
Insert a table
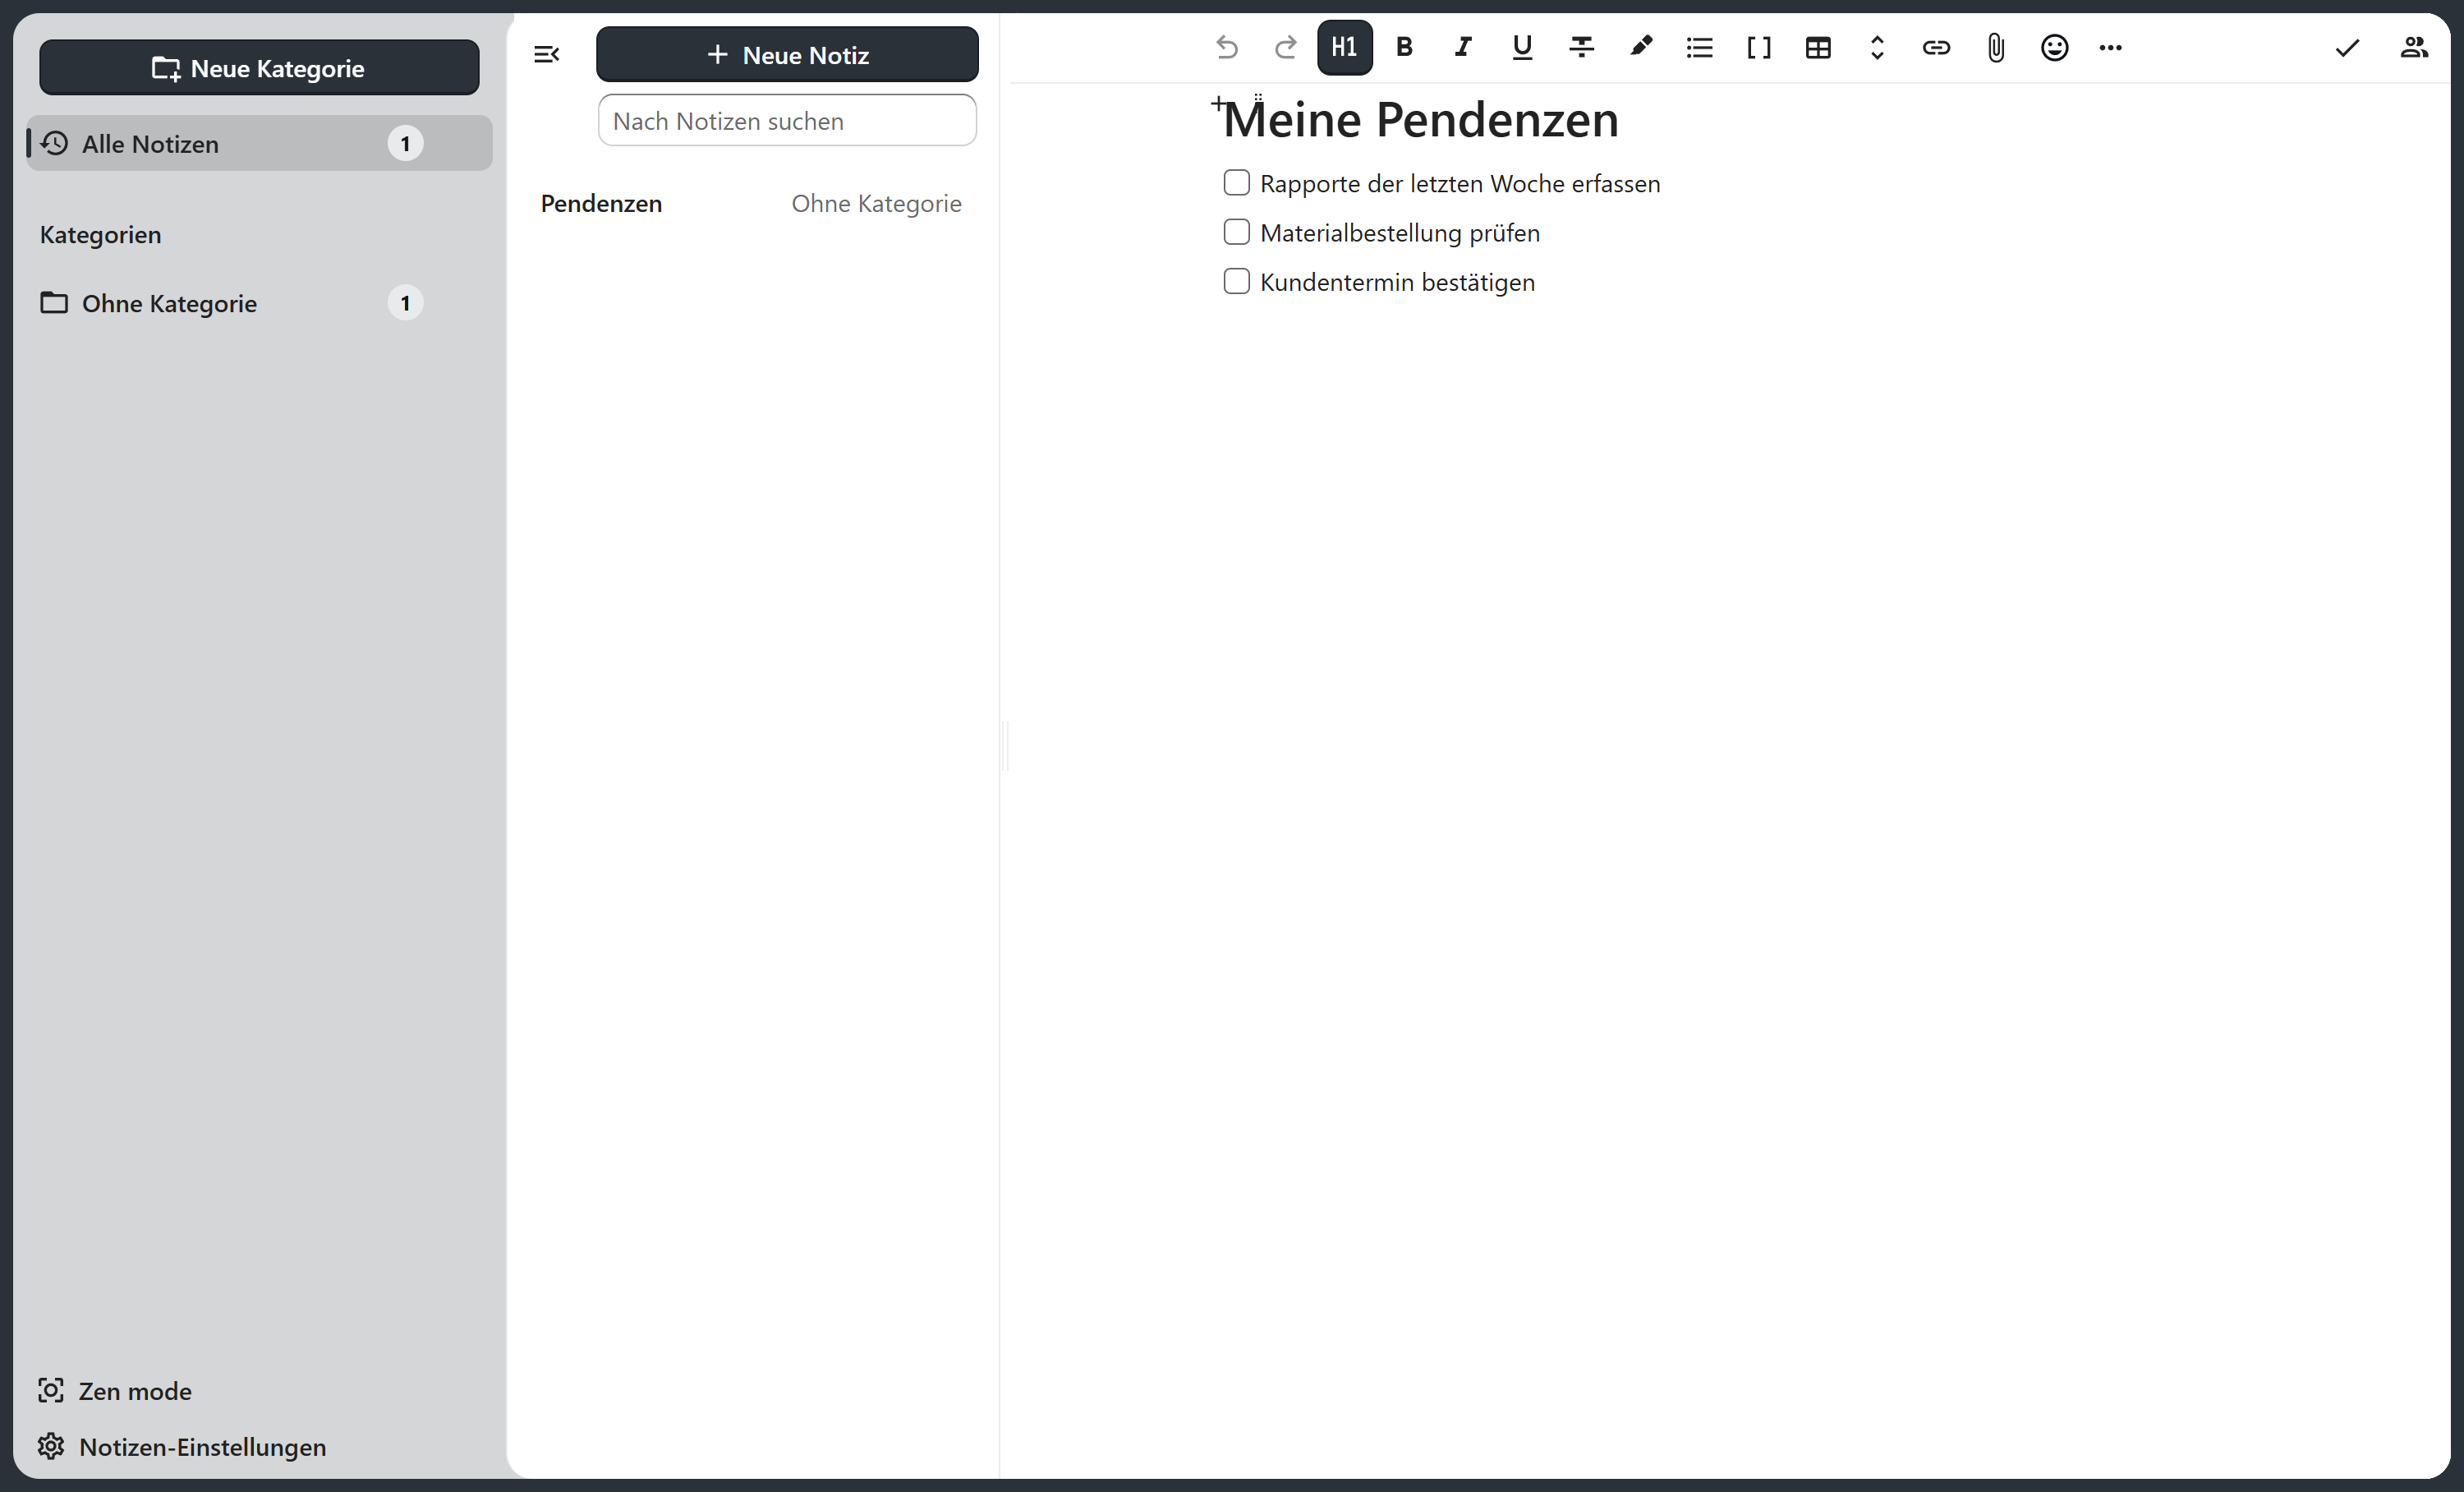(1818, 47)
